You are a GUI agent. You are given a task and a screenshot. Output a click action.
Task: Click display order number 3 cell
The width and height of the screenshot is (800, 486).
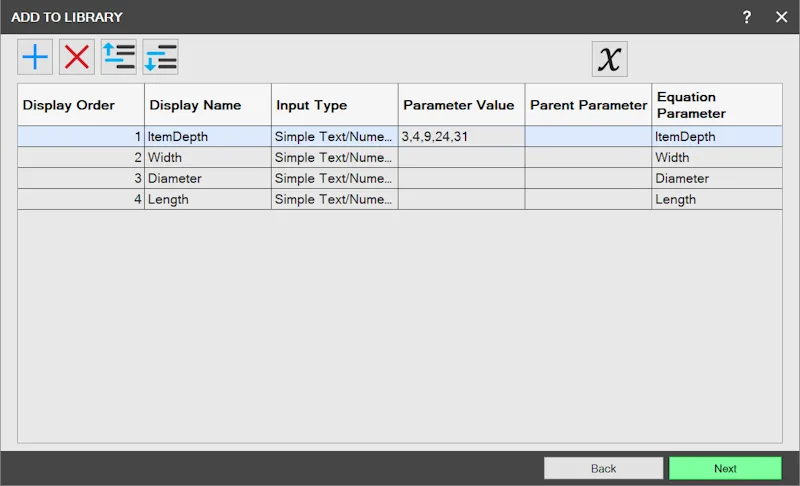coord(81,178)
